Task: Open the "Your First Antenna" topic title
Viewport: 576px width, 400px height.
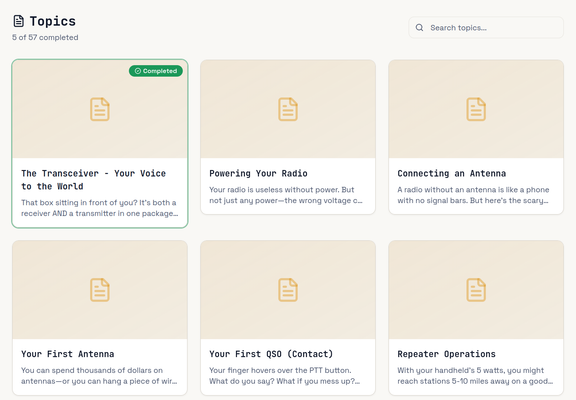Action: coord(68,354)
